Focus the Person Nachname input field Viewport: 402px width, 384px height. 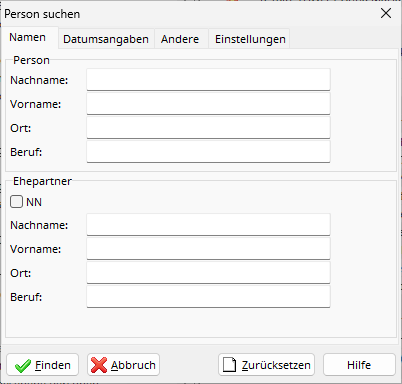(x=208, y=80)
